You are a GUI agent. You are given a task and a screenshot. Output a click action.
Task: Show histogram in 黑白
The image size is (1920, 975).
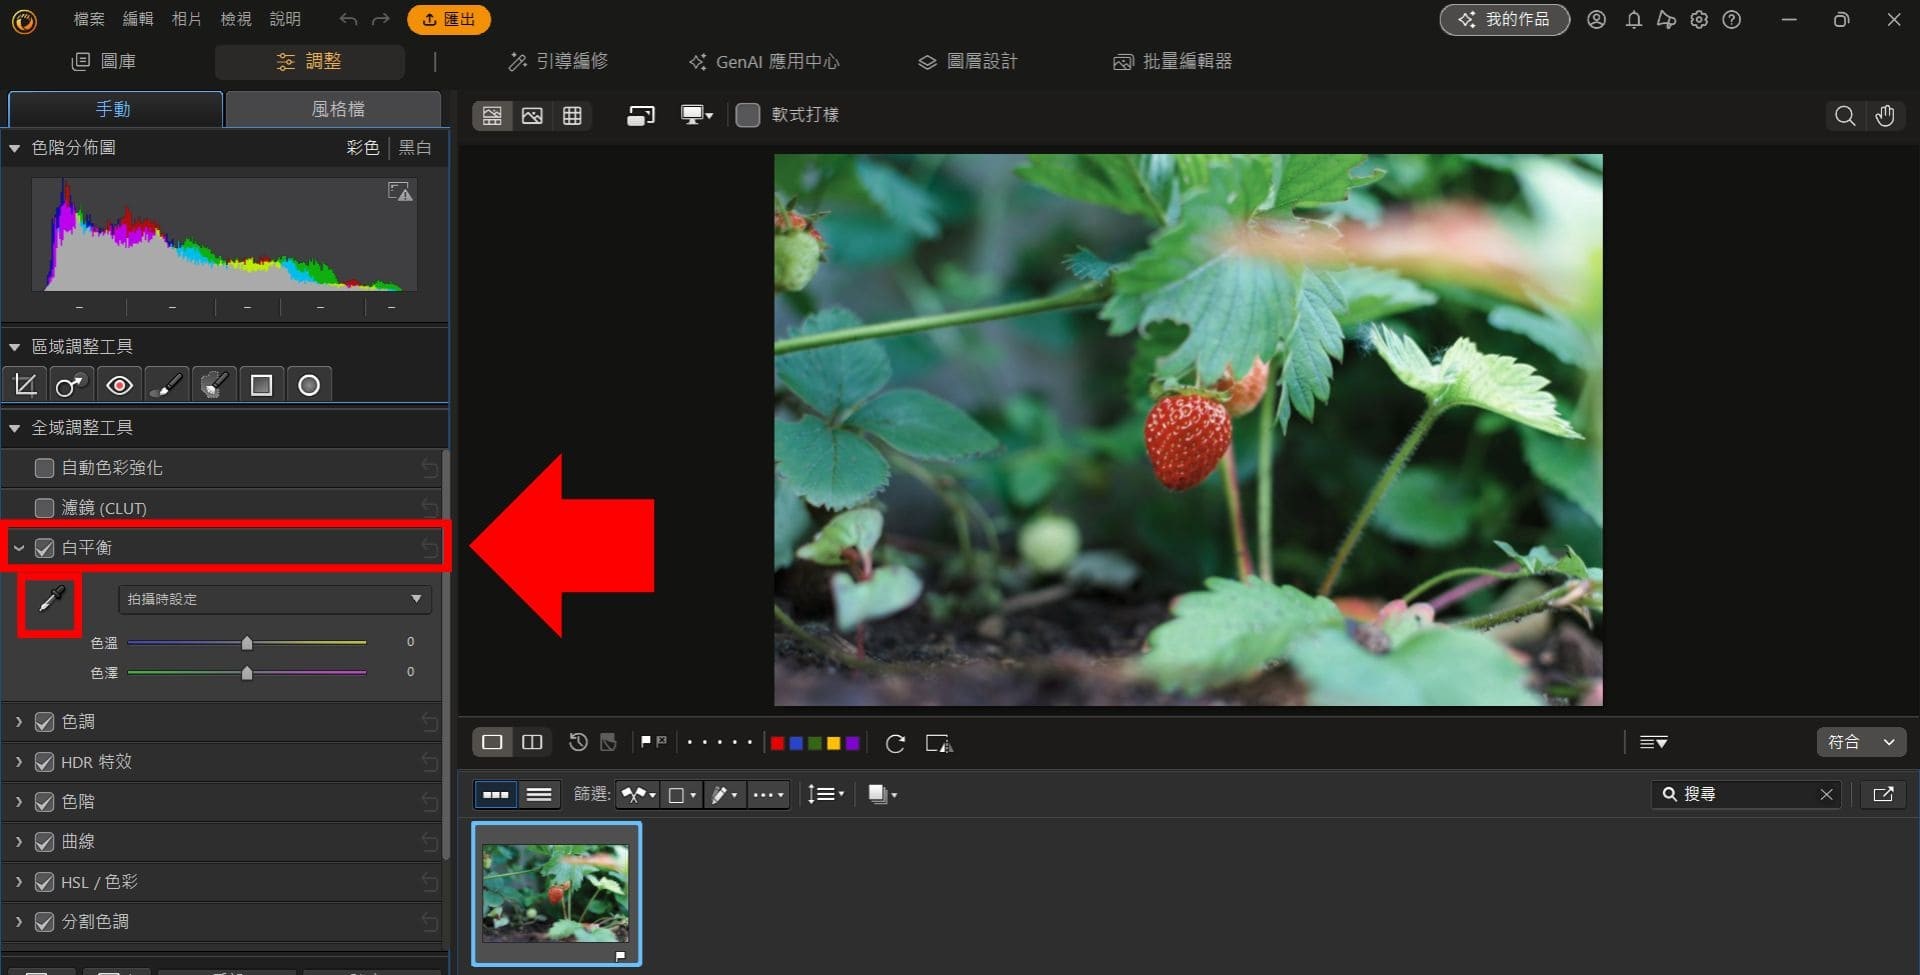pyautogui.click(x=415, y=148)
